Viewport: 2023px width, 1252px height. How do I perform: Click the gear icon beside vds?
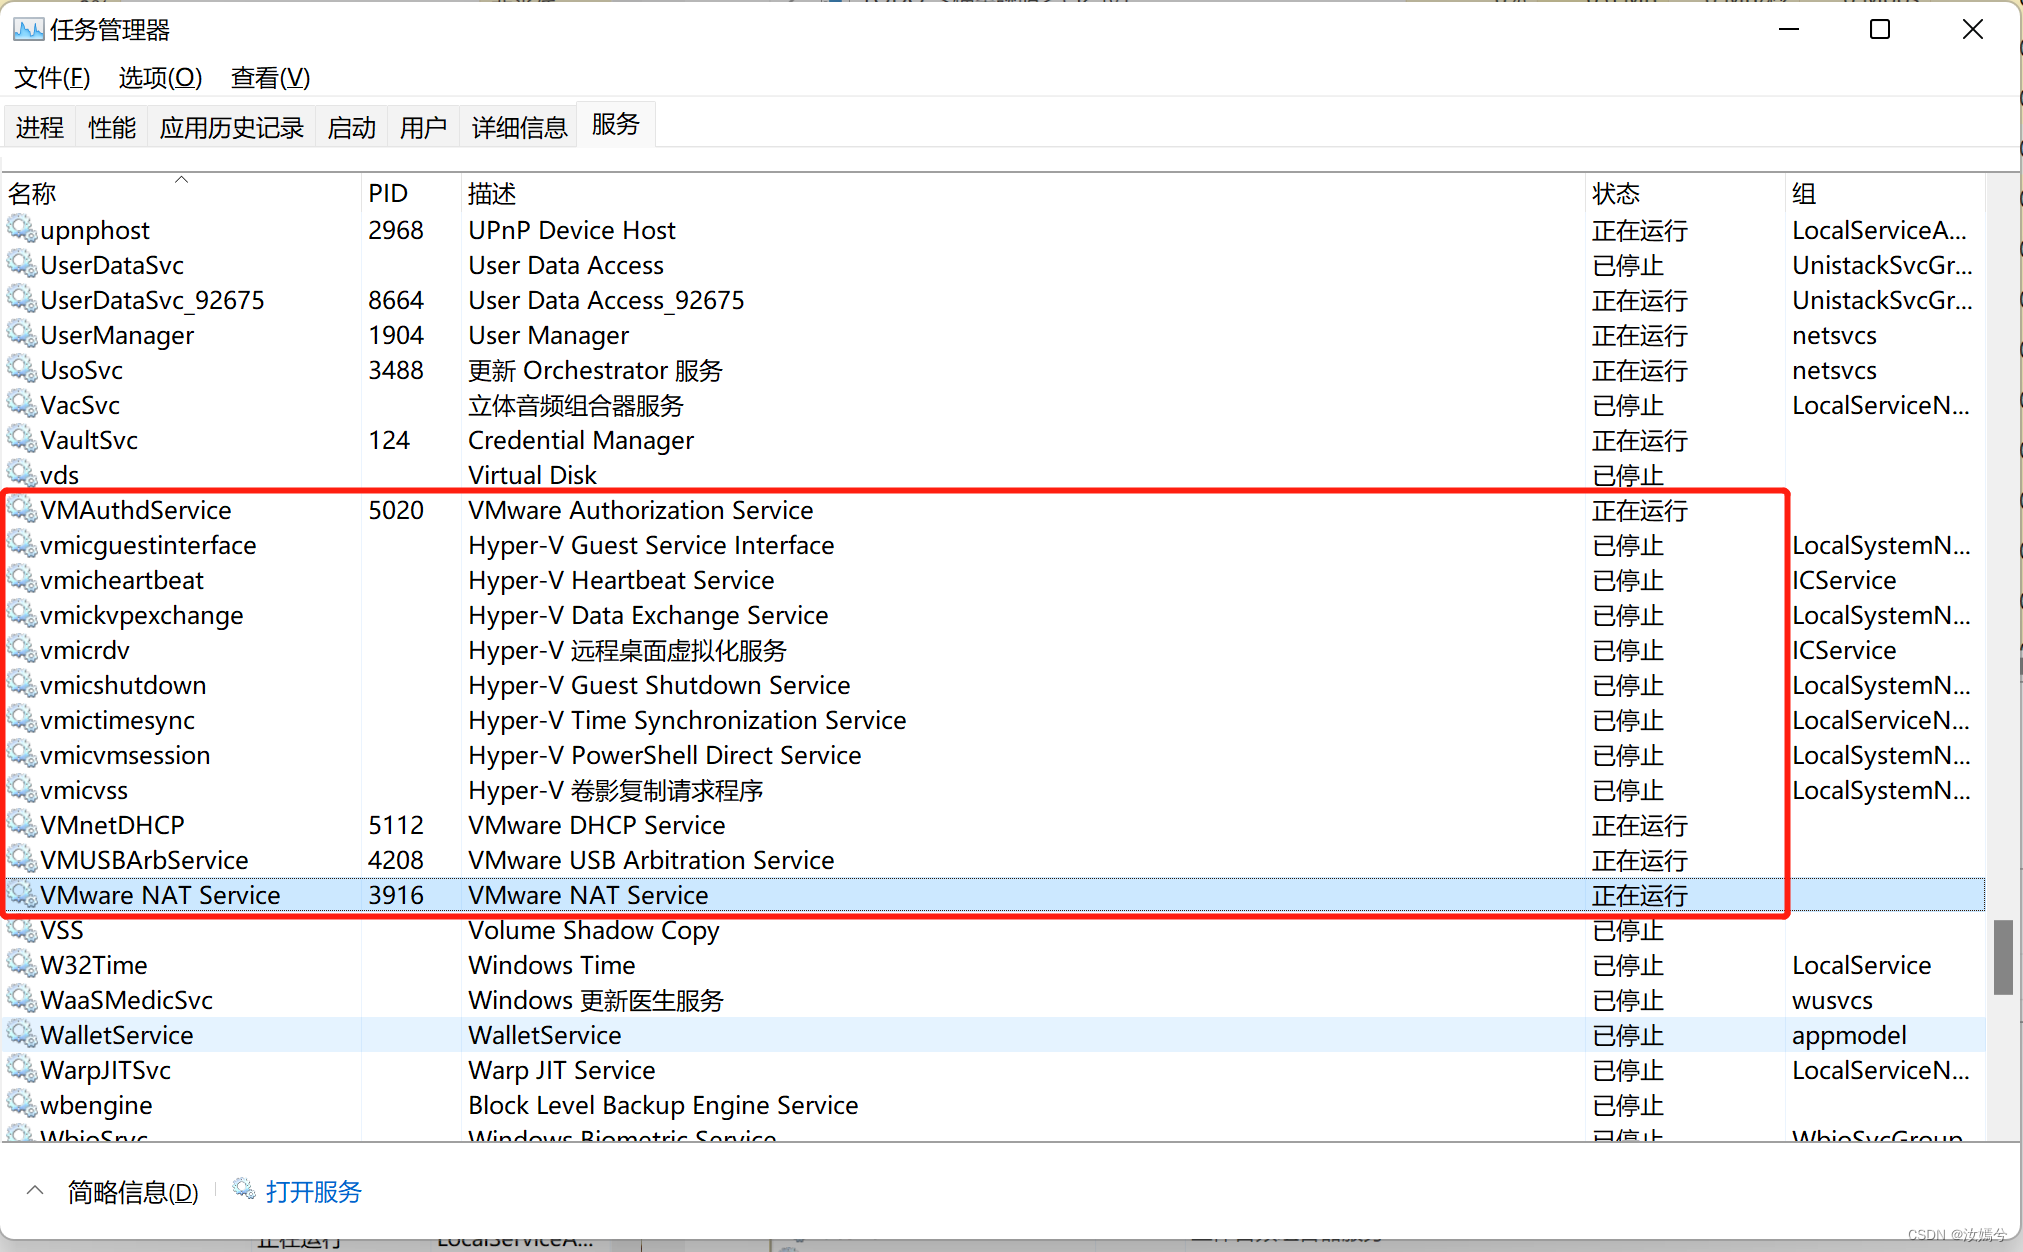click(22, 474)
